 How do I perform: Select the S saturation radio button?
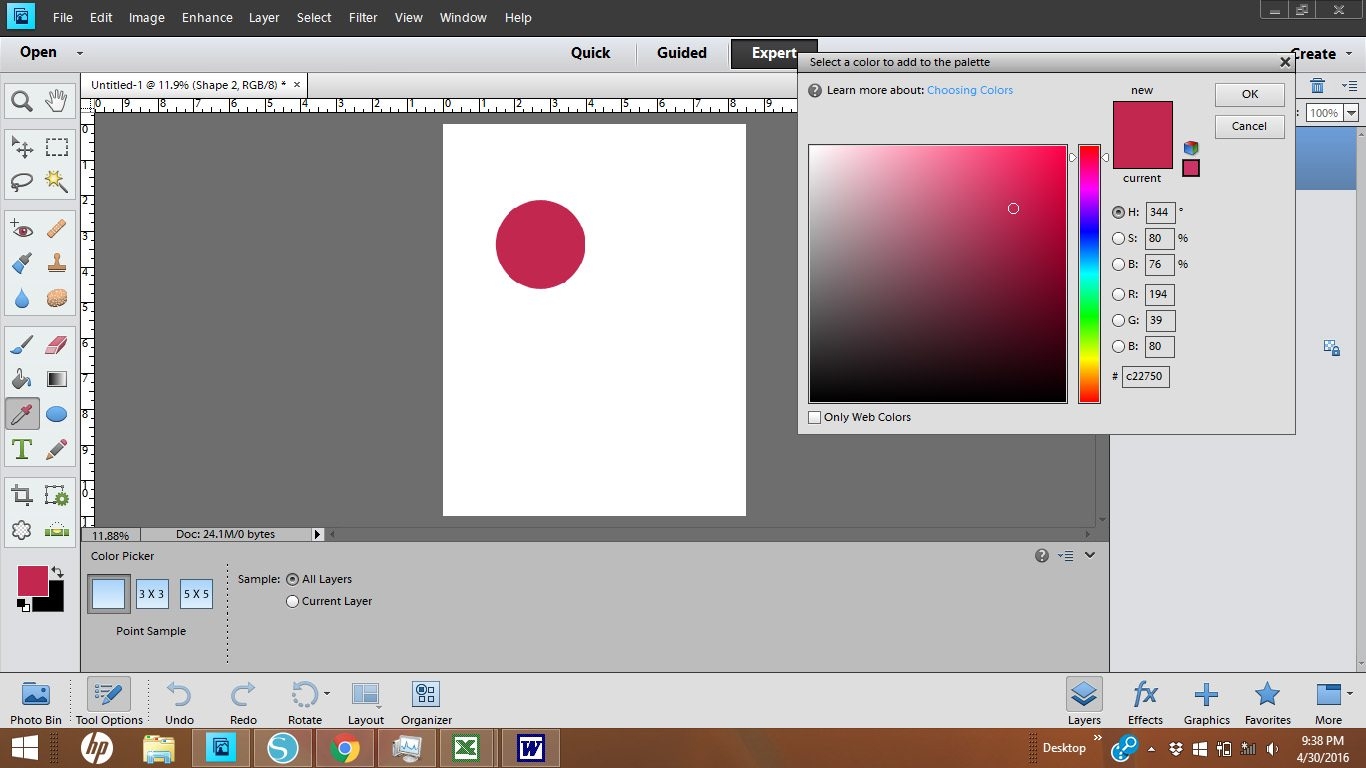[1119, 239]
